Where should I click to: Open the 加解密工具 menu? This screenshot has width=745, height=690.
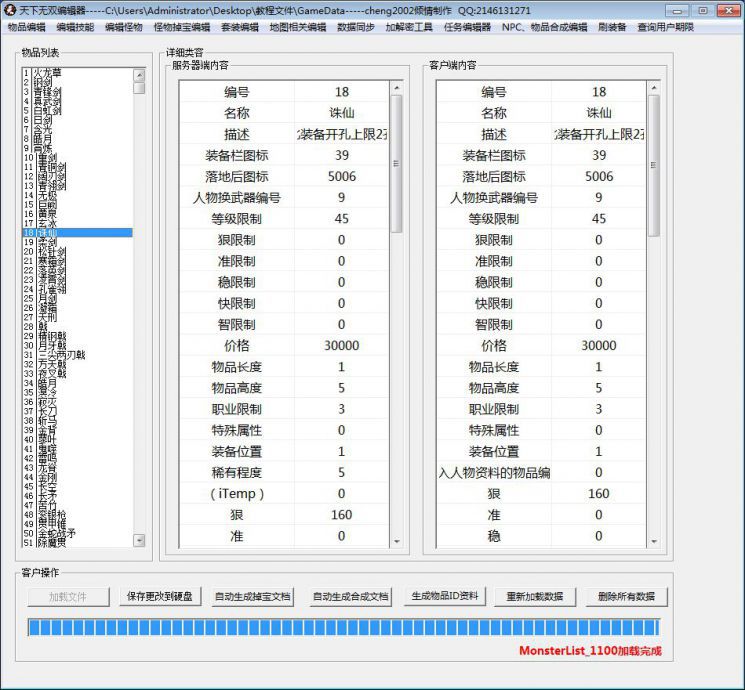(x=409, y=27)
